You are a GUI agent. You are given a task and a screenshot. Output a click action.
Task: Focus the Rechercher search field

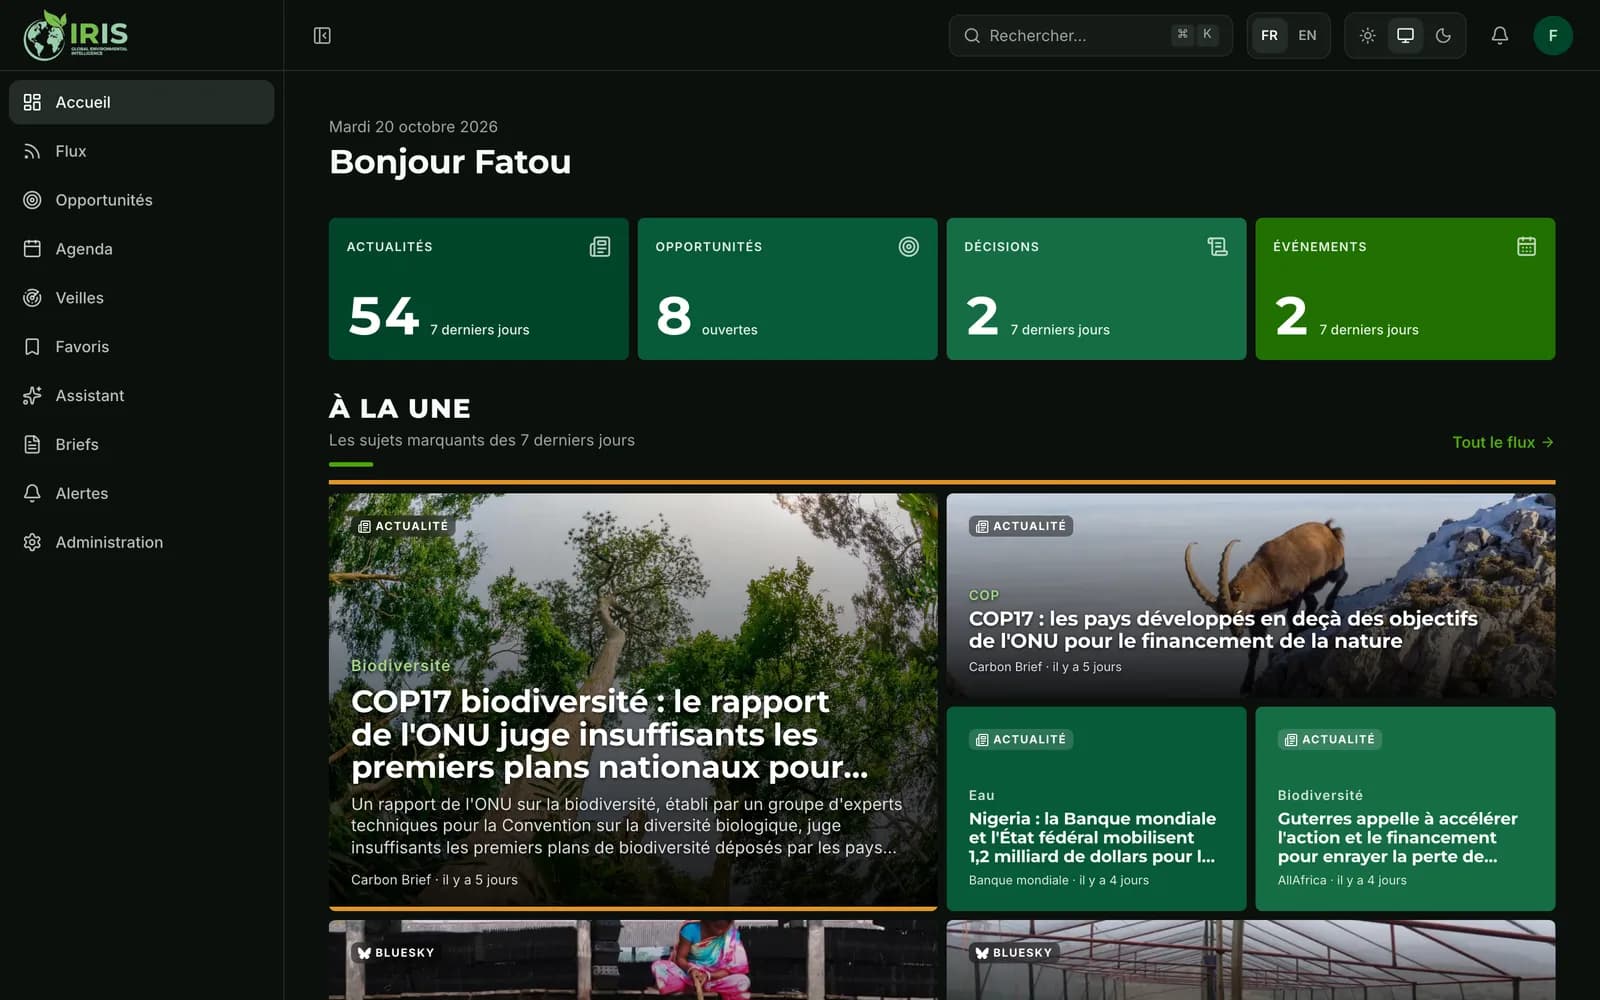pos(1090,36)
